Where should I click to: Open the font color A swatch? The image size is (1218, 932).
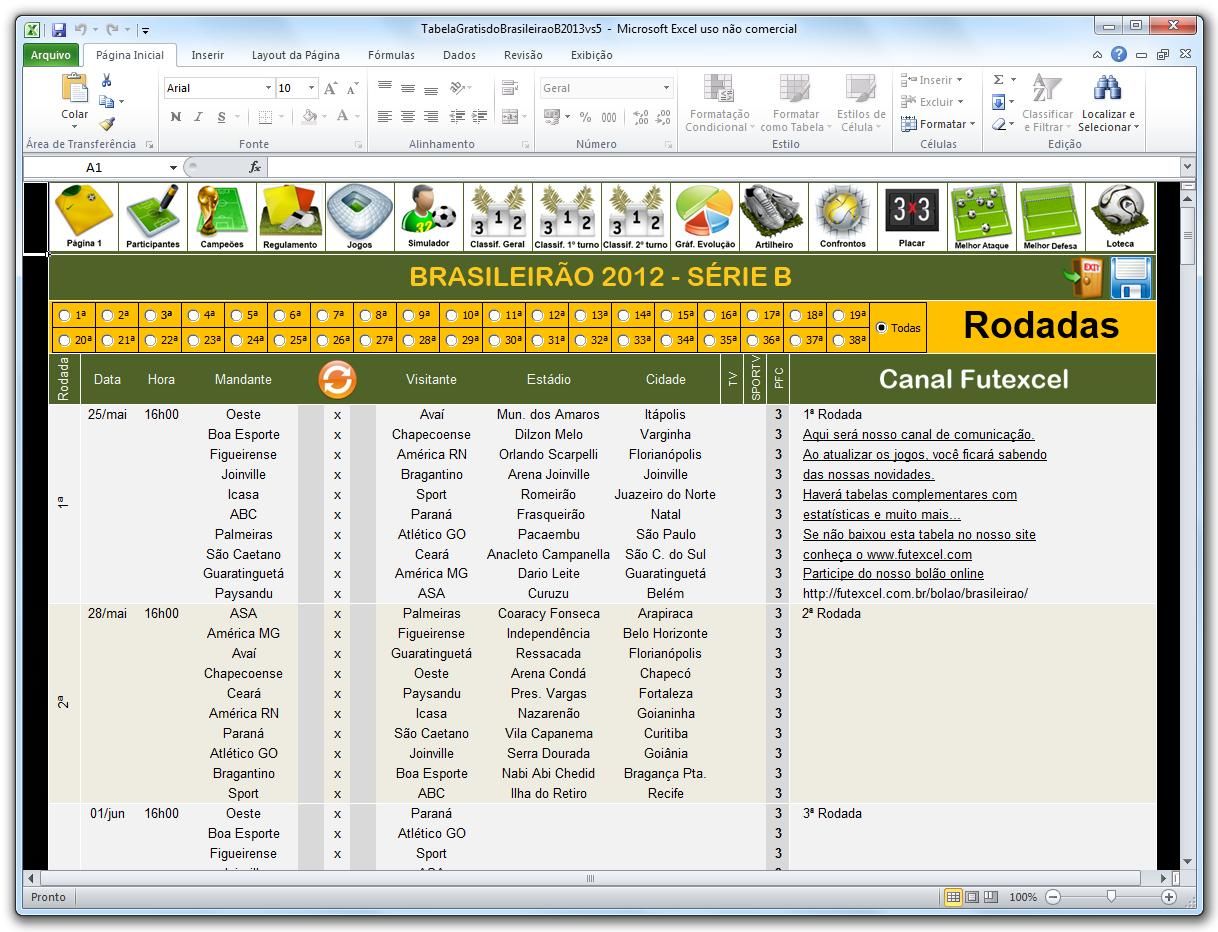343,117
